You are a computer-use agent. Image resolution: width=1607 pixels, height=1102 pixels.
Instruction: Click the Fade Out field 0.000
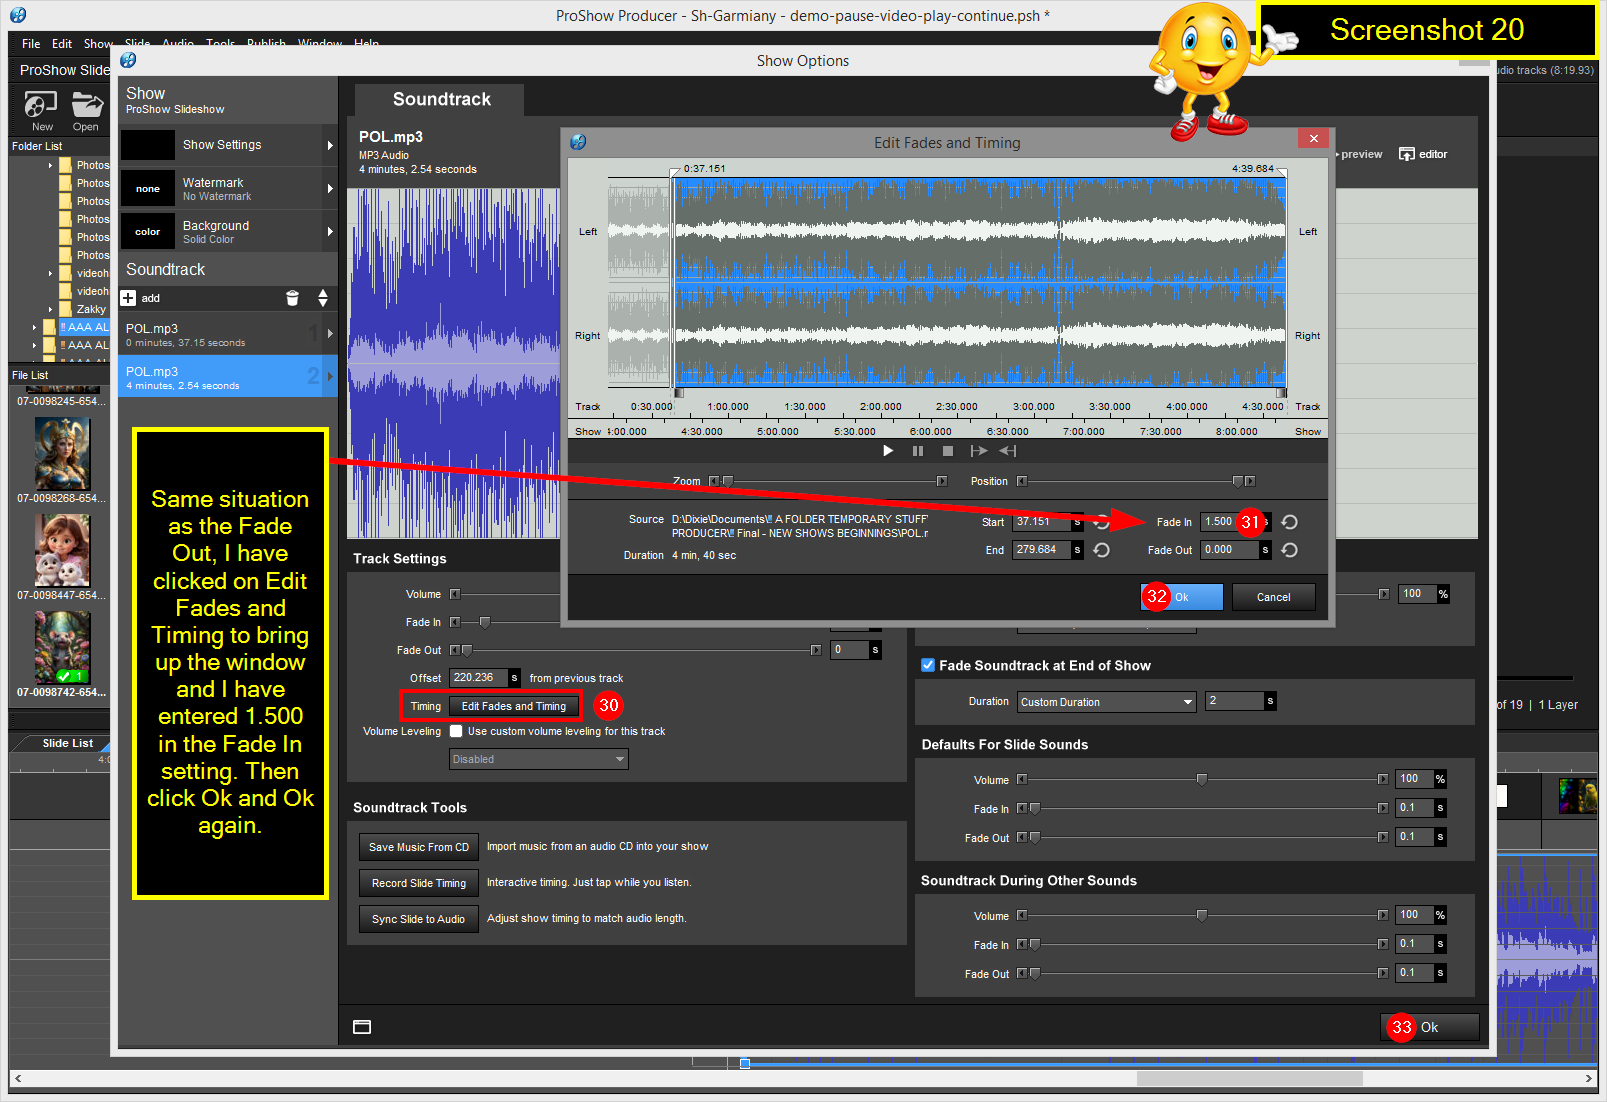(1230, 550)
